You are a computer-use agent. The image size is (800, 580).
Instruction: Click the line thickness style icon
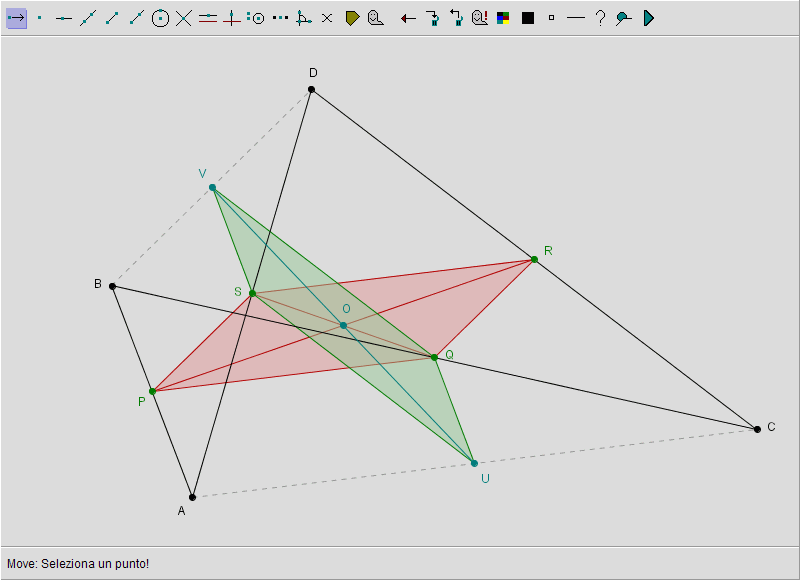(576, 18)
